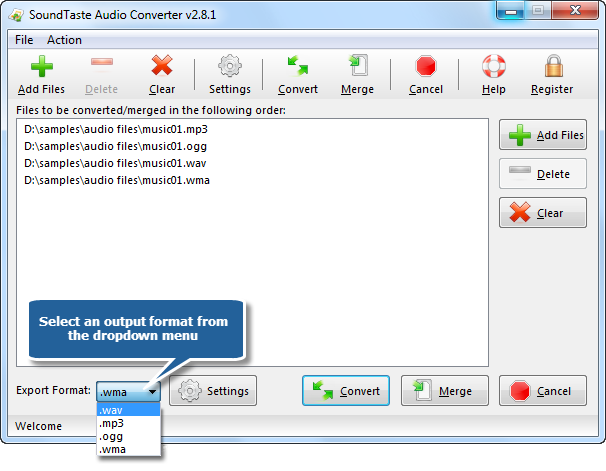
Task: Click the bottom Merge button
Action: (x=445, y=391)
